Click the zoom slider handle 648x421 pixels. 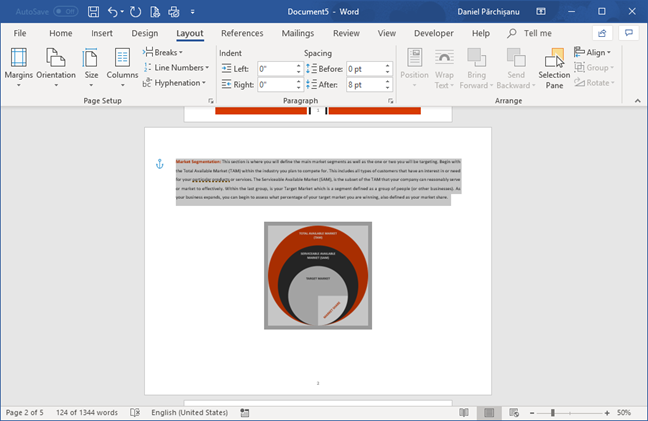(553, 413)
